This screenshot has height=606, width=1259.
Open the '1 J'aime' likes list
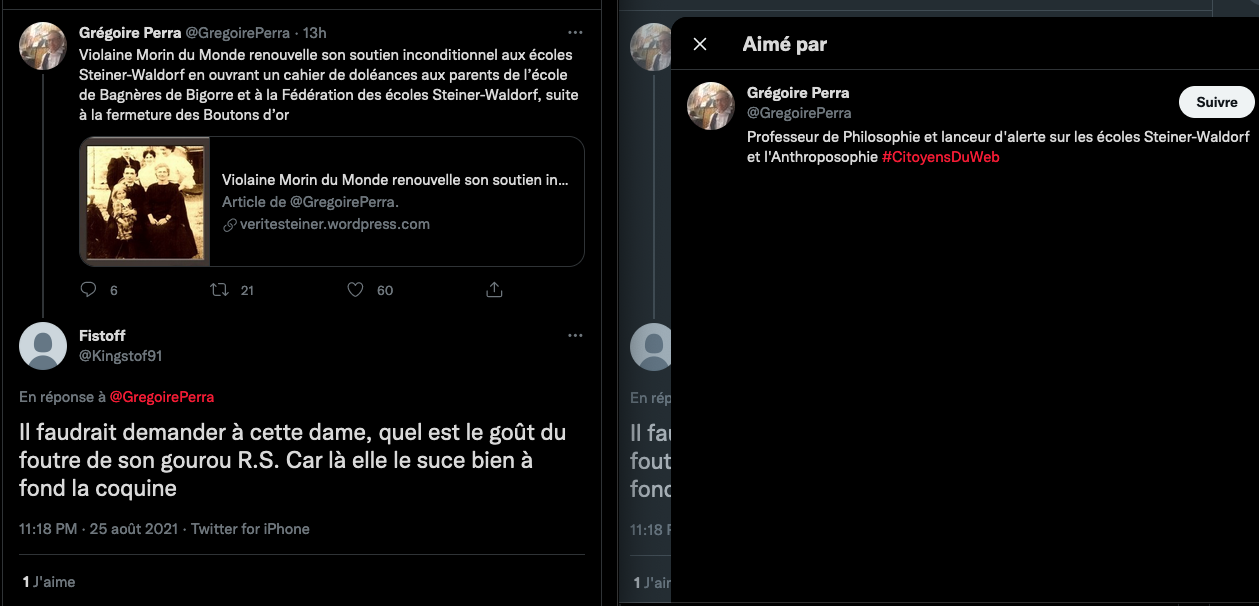(x=49, y=581)
